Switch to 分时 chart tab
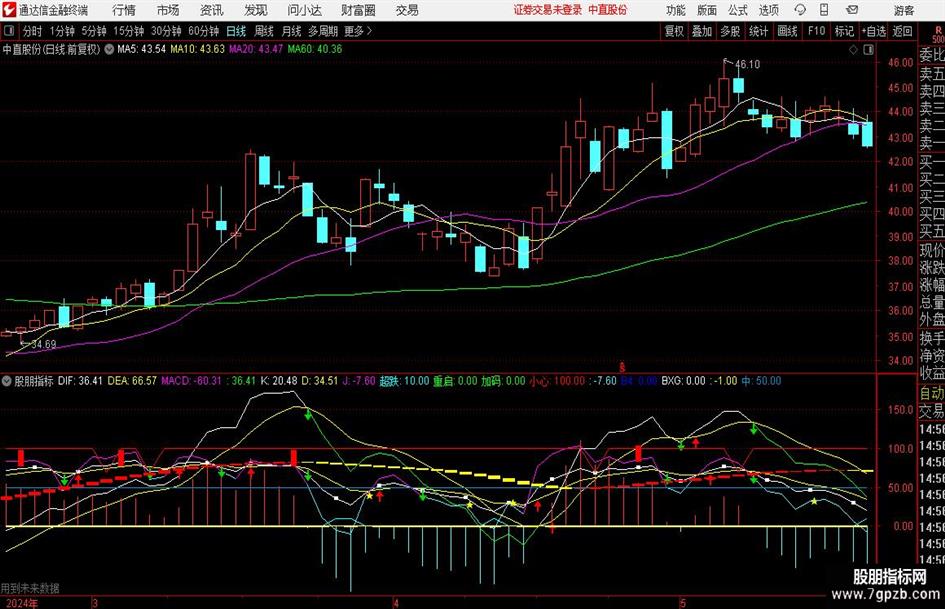This screenshot has height=609, width=945. point(33,31)
